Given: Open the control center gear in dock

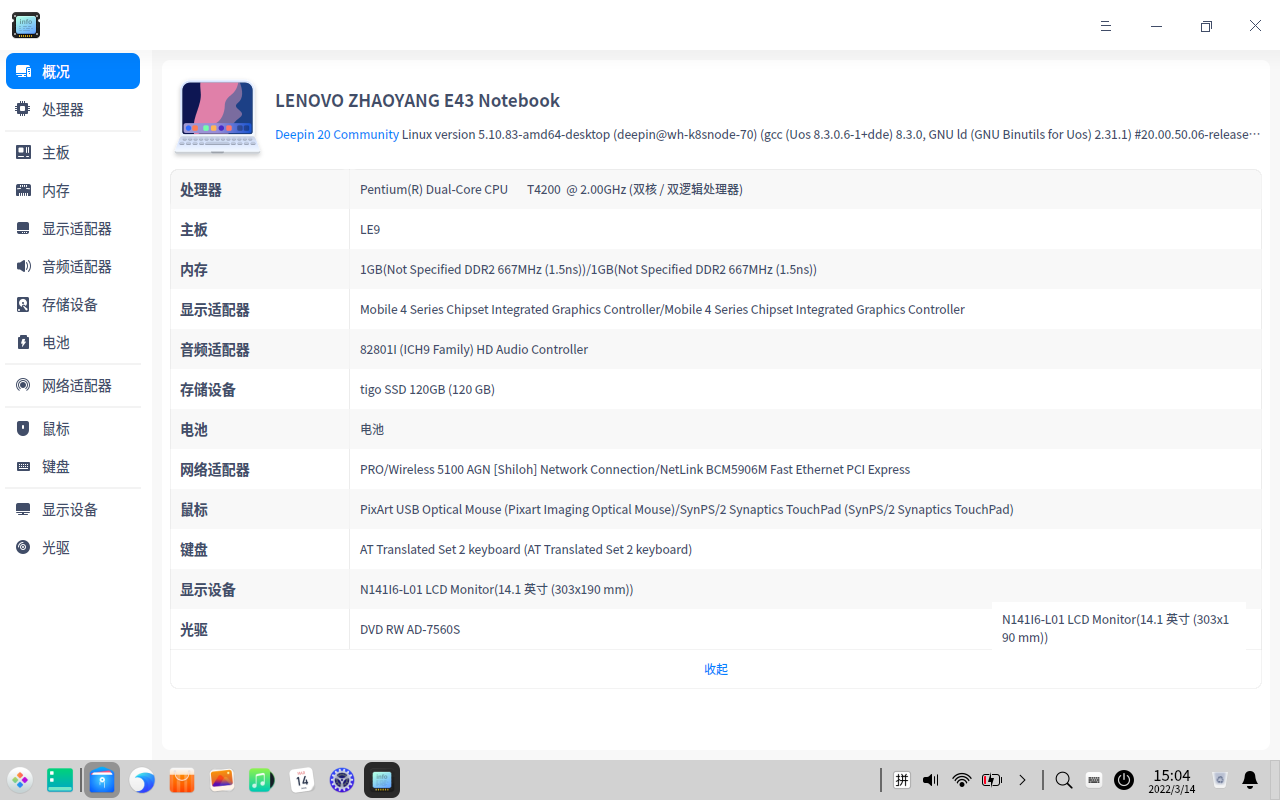Looking at the screenshot, I should pos(342,780).
